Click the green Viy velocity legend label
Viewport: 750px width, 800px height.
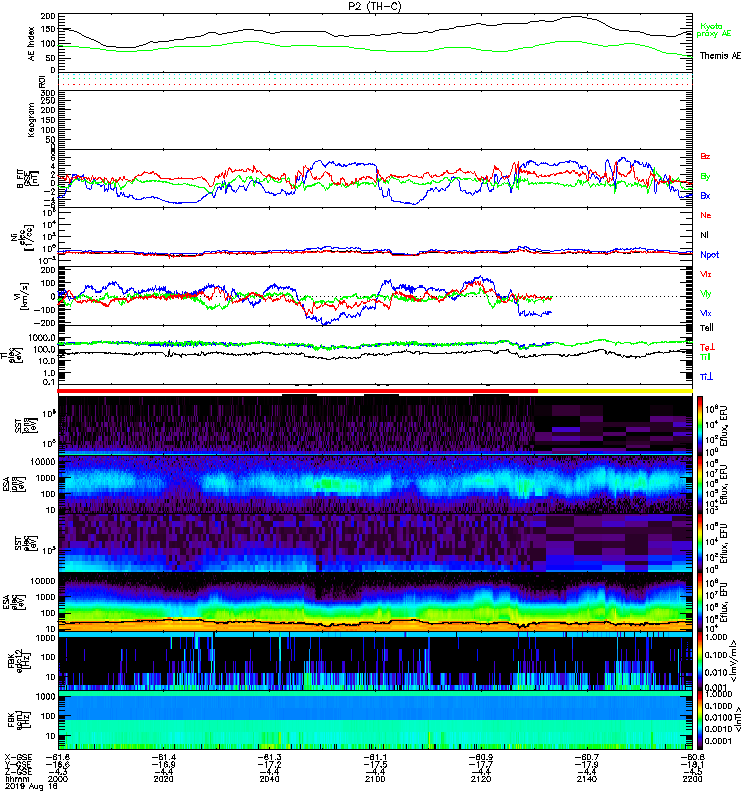coord(706,294)
